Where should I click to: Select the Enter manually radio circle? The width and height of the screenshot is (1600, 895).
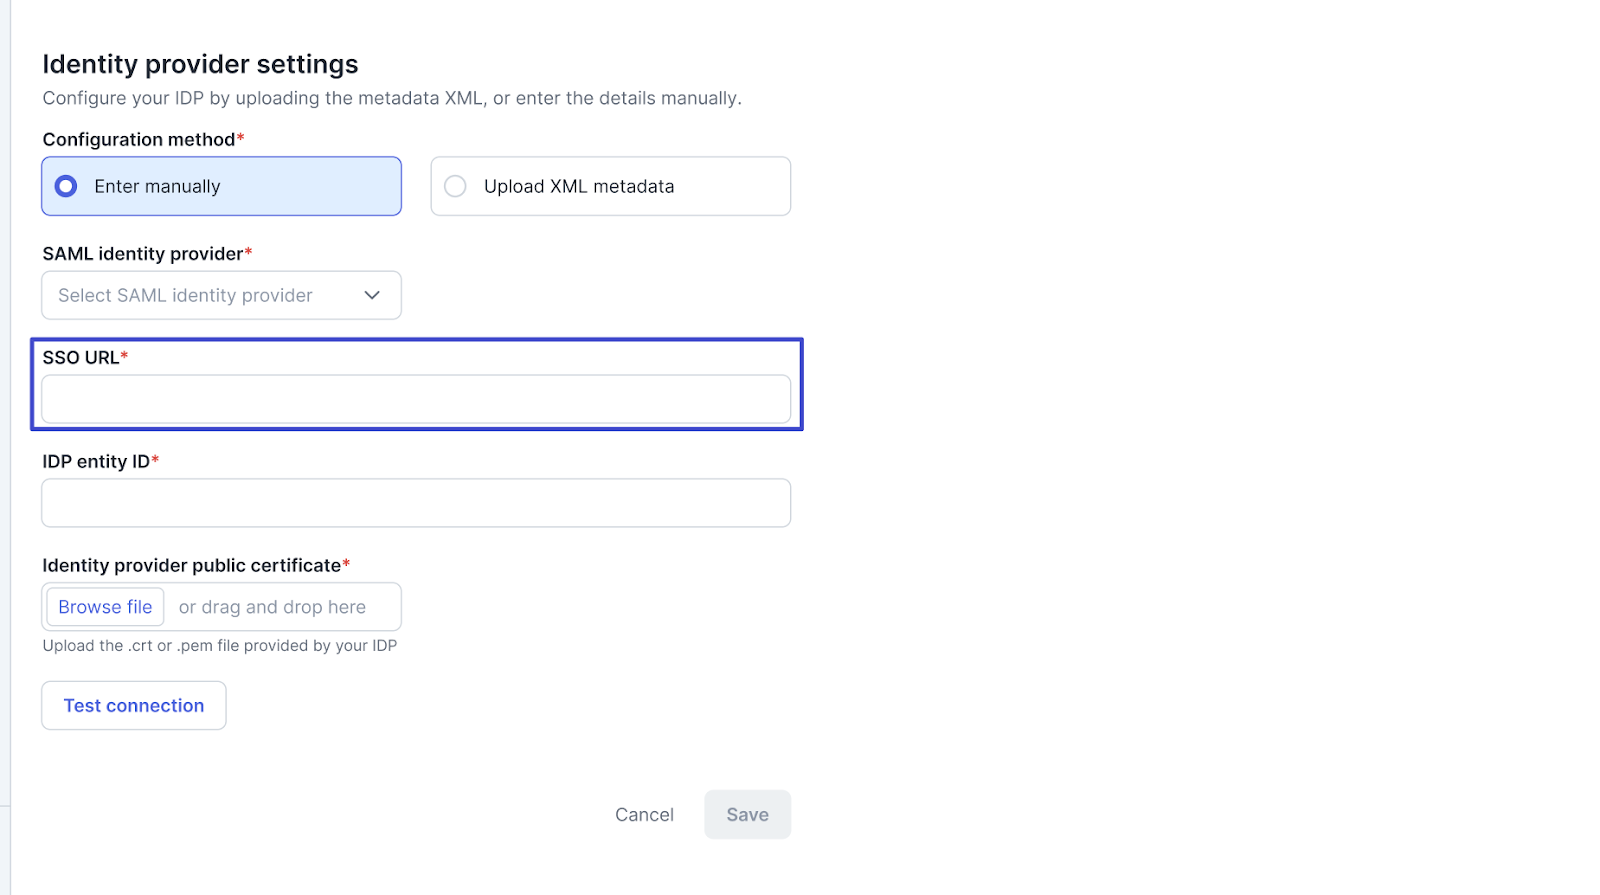click(66, 186)
